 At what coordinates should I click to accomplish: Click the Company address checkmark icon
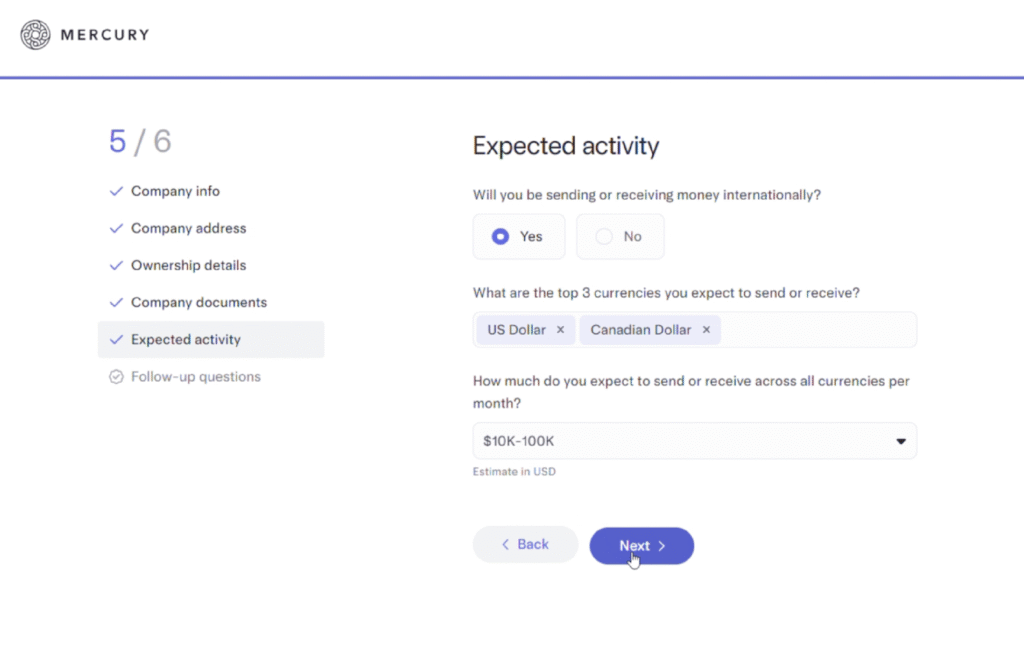116,228
